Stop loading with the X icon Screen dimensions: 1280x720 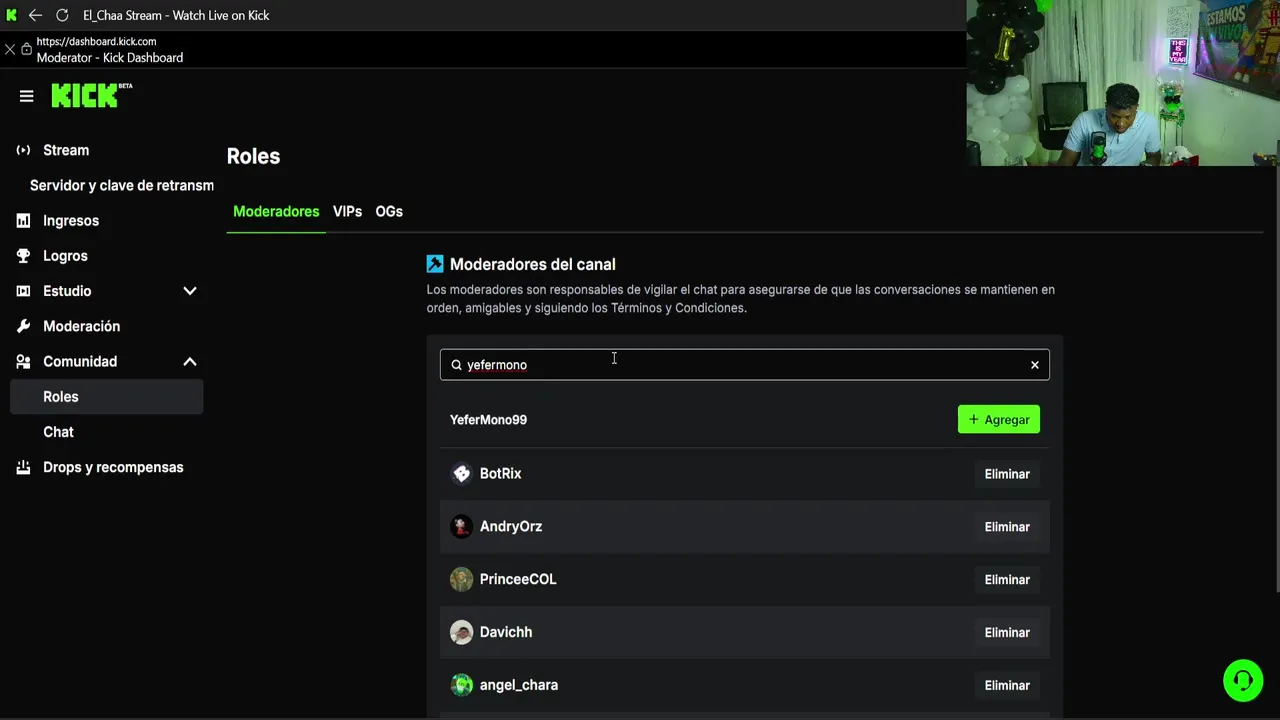10,49
